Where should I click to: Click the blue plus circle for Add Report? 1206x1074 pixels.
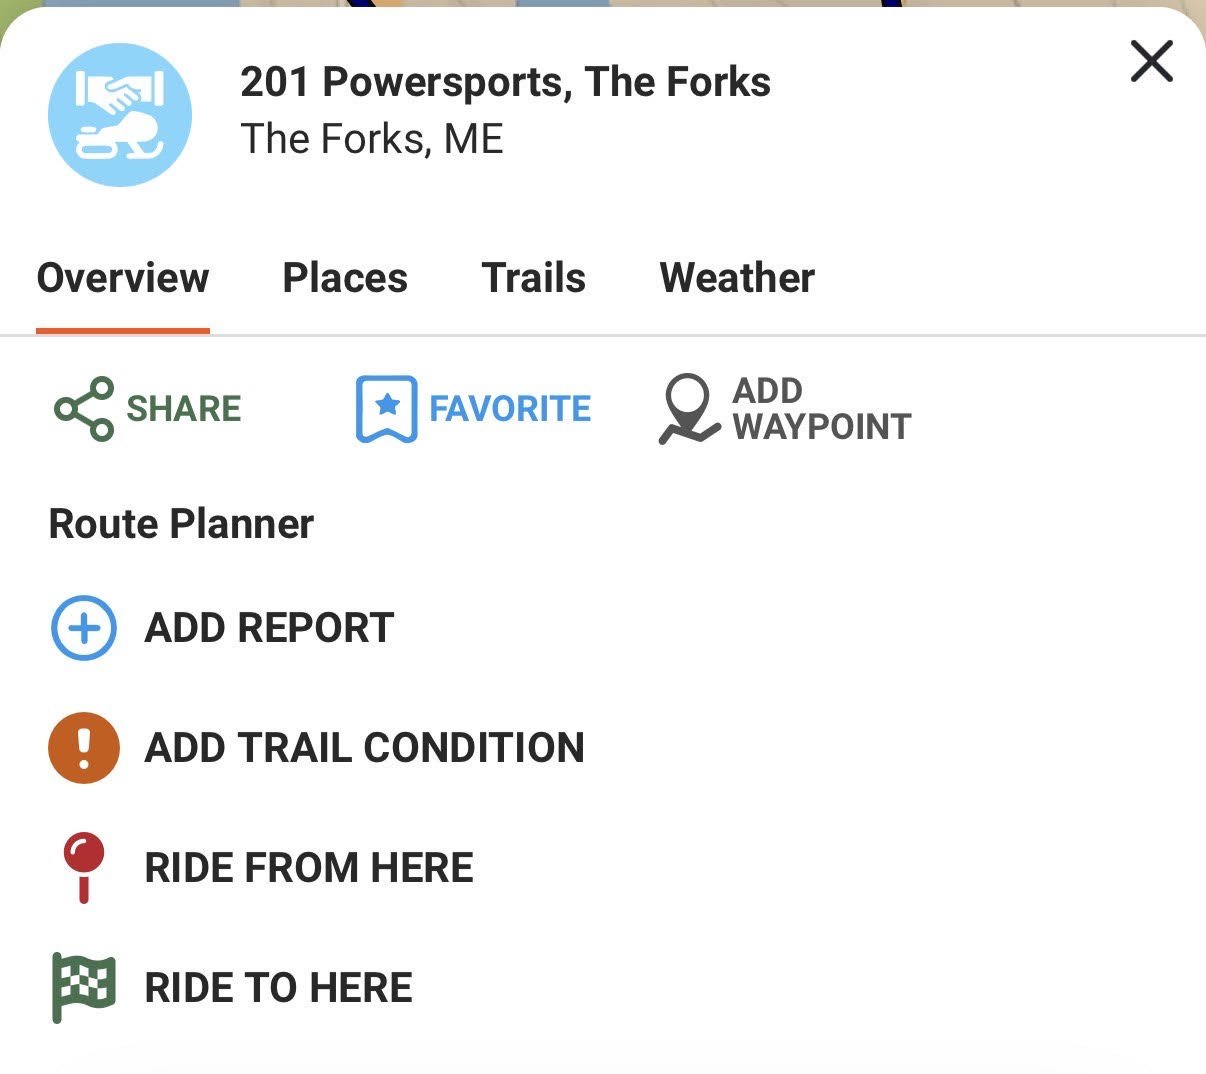pos(83,628)
